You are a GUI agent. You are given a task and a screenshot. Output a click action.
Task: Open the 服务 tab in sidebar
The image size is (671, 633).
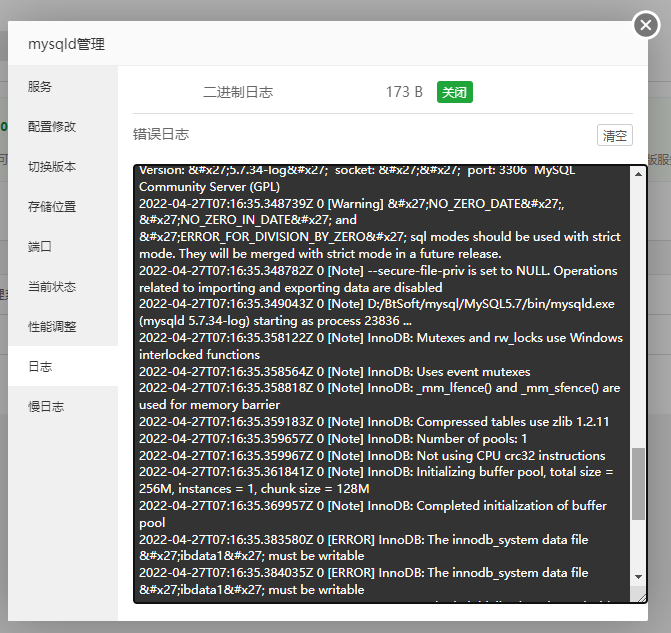(x=63, y=86)
